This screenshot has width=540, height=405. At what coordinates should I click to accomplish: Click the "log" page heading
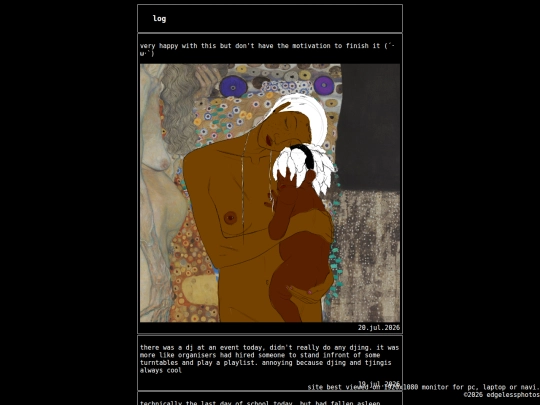pyautogui.click(x=159, y=19)
